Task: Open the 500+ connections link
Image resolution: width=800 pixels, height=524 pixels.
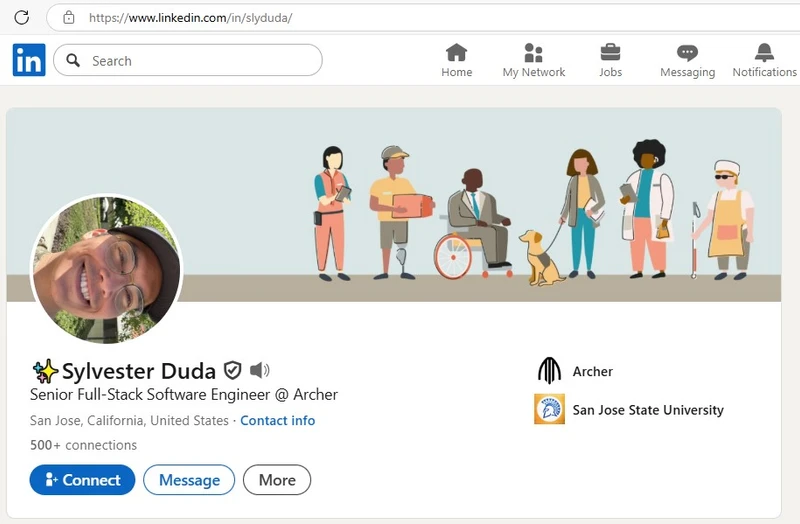Action: pyautogui.click(x=83, y=445)
